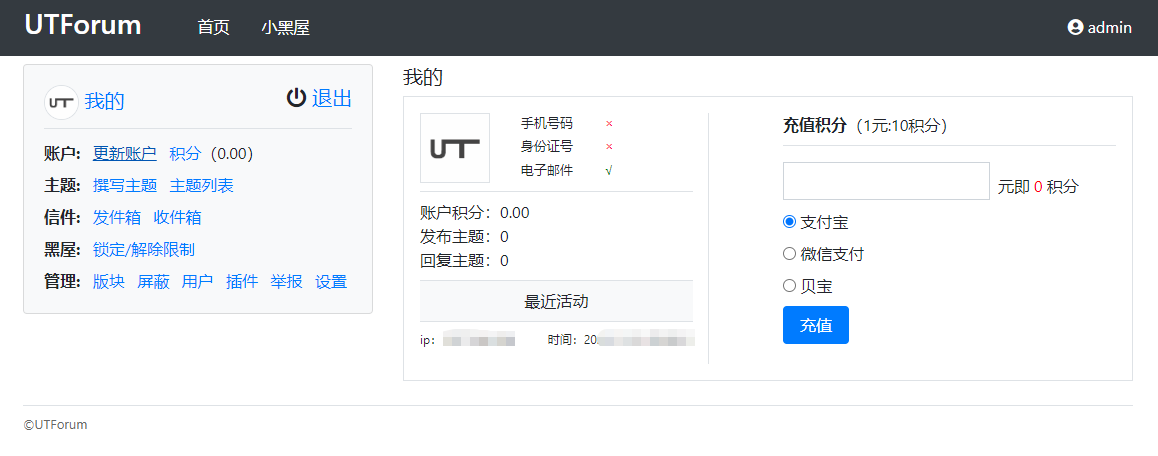Select the 支付宝 payment option

pyautogui.click(x=789, y=222)
